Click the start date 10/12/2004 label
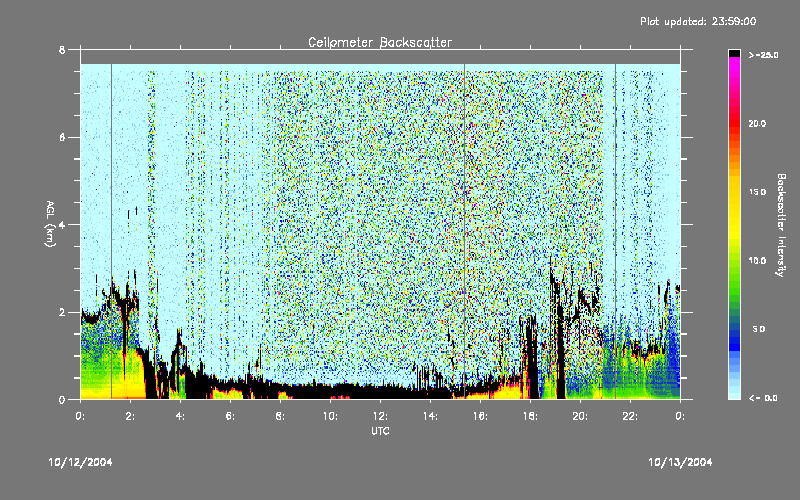The height and width of the screenshot is (500, 800). 80,462
